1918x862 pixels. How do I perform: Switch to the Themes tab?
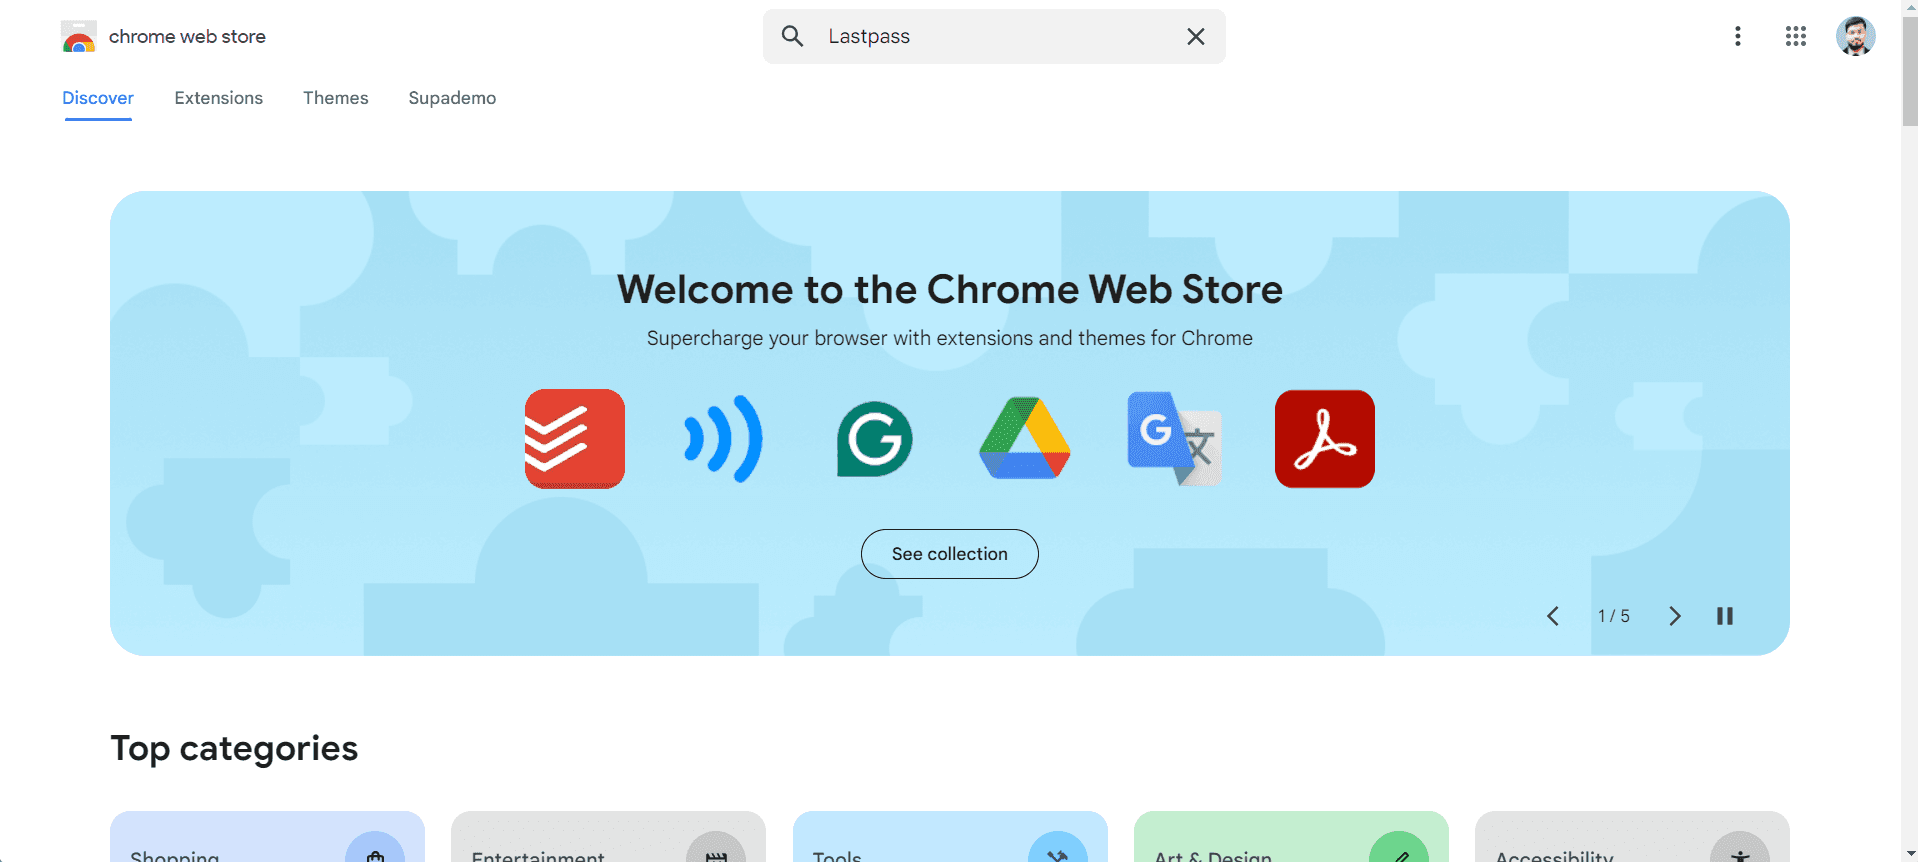(336, 98)
